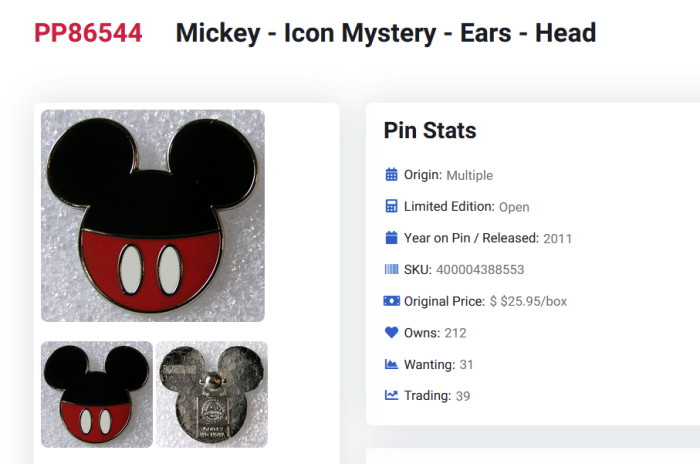Click the calendar icon beside Year on Pin
The image size is (700, 464).
392,238
